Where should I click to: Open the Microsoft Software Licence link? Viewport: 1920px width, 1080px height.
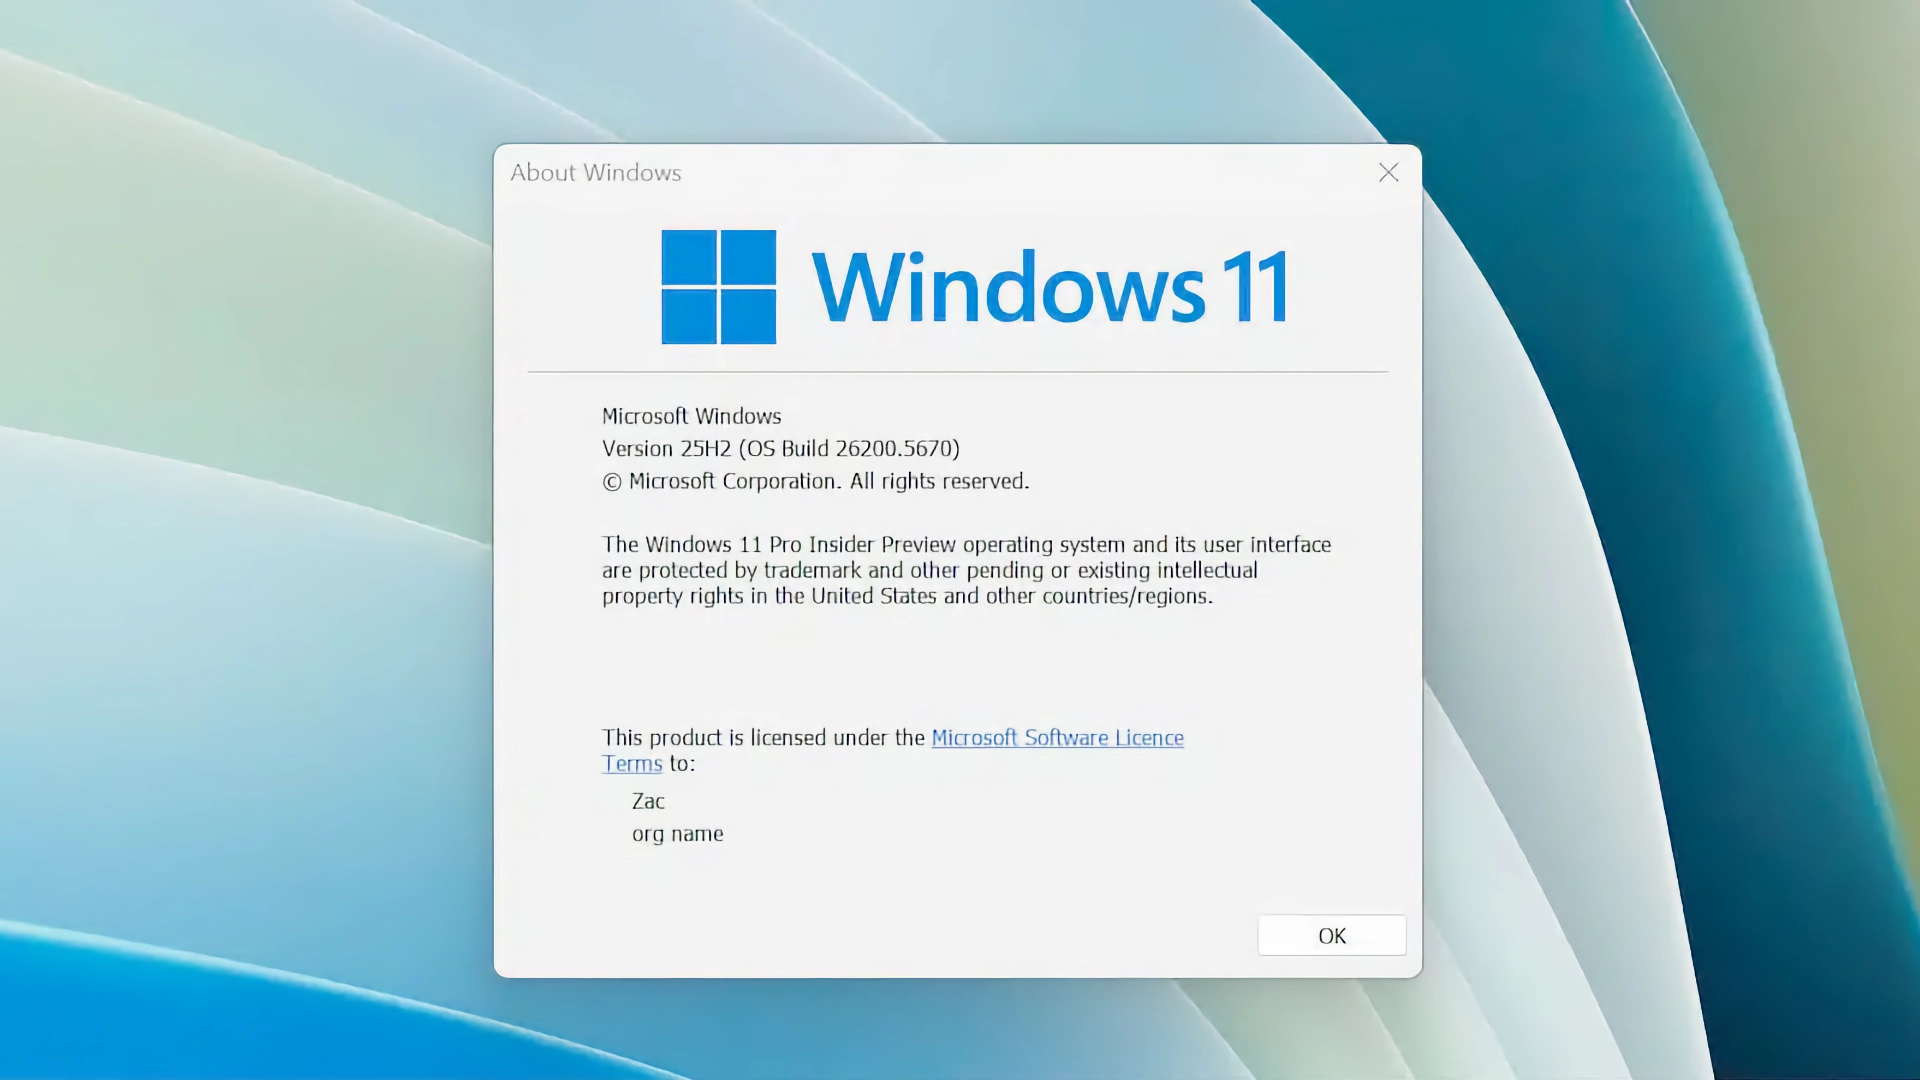tap(1057, 738)
